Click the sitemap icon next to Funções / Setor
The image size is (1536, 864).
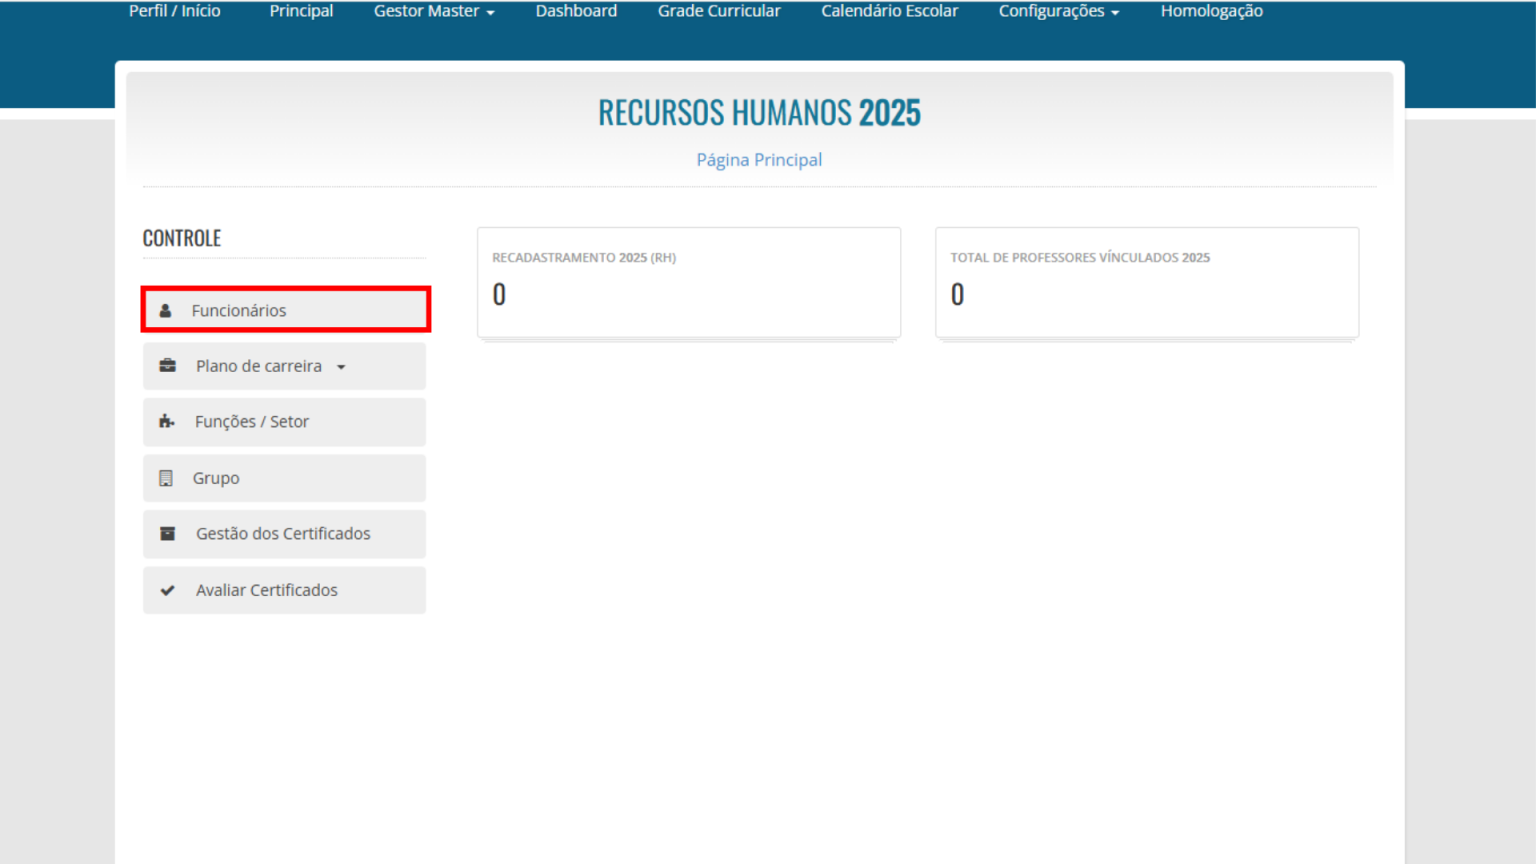(x=166, y=421)
